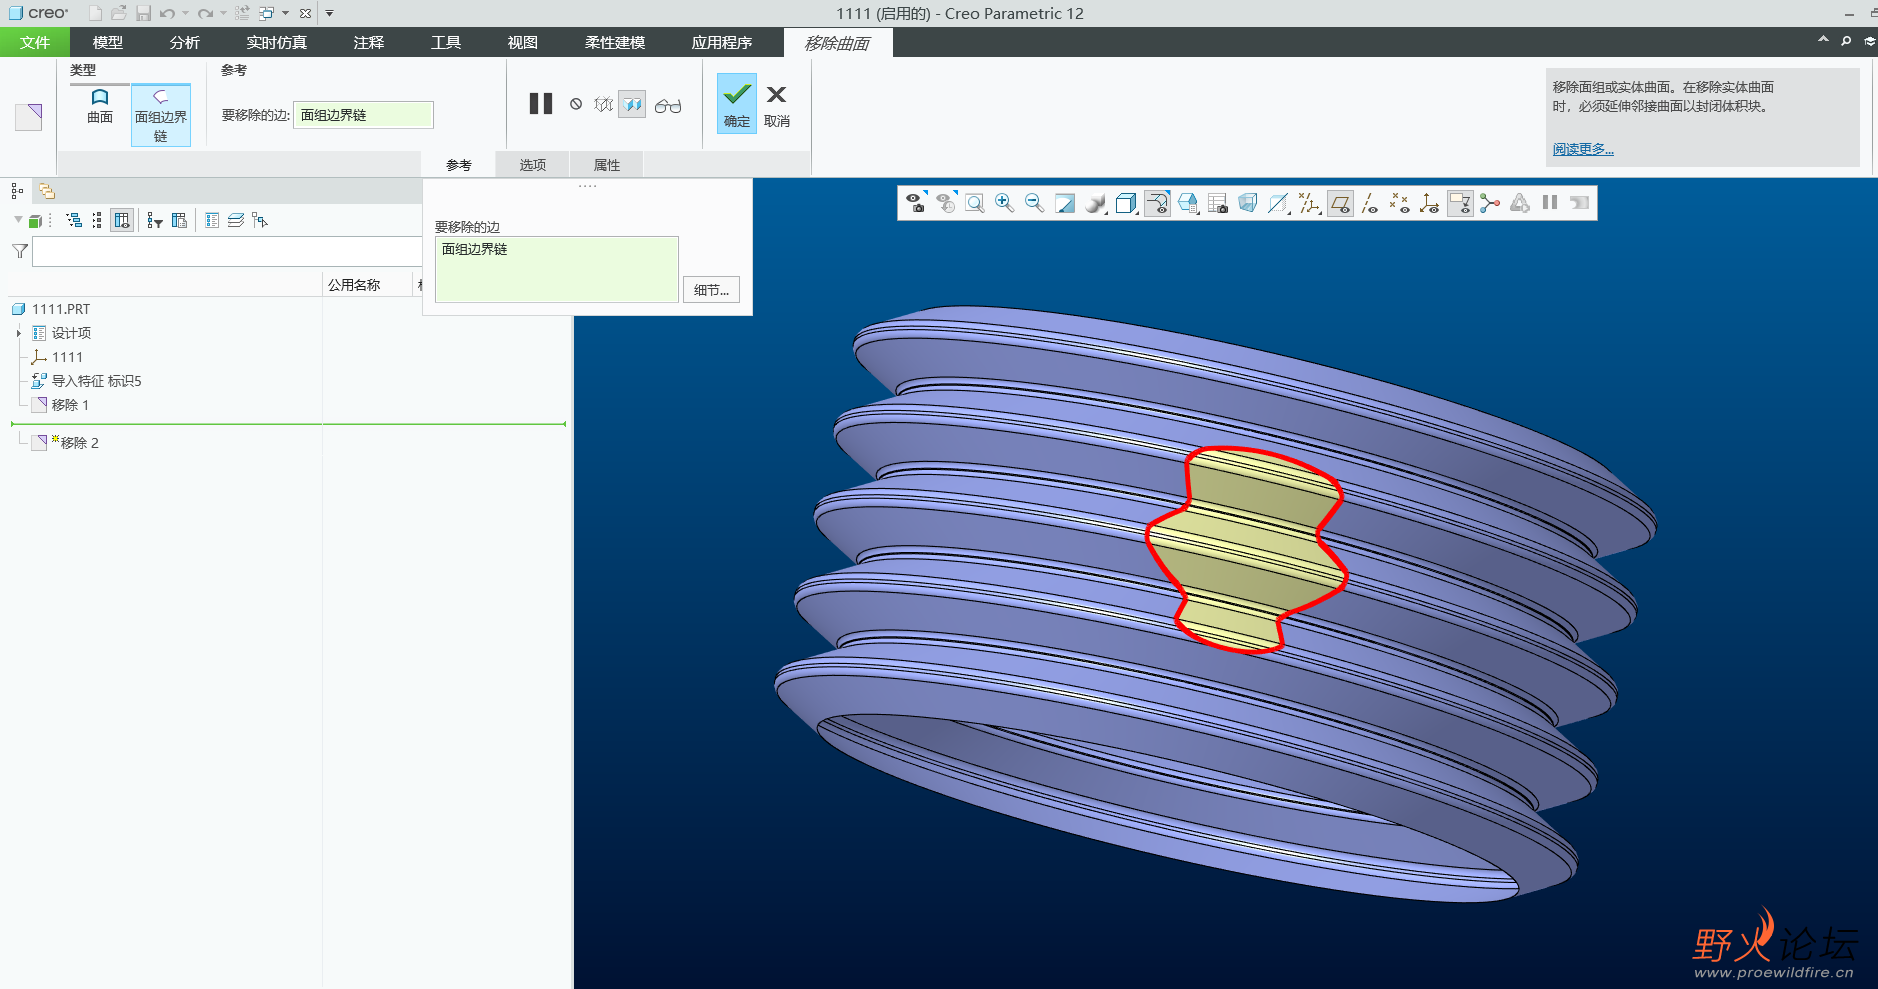This screenshot has width=1878, height=989.
Task: Toggle coordinate system display visibility
Action: pos(1429,204)
